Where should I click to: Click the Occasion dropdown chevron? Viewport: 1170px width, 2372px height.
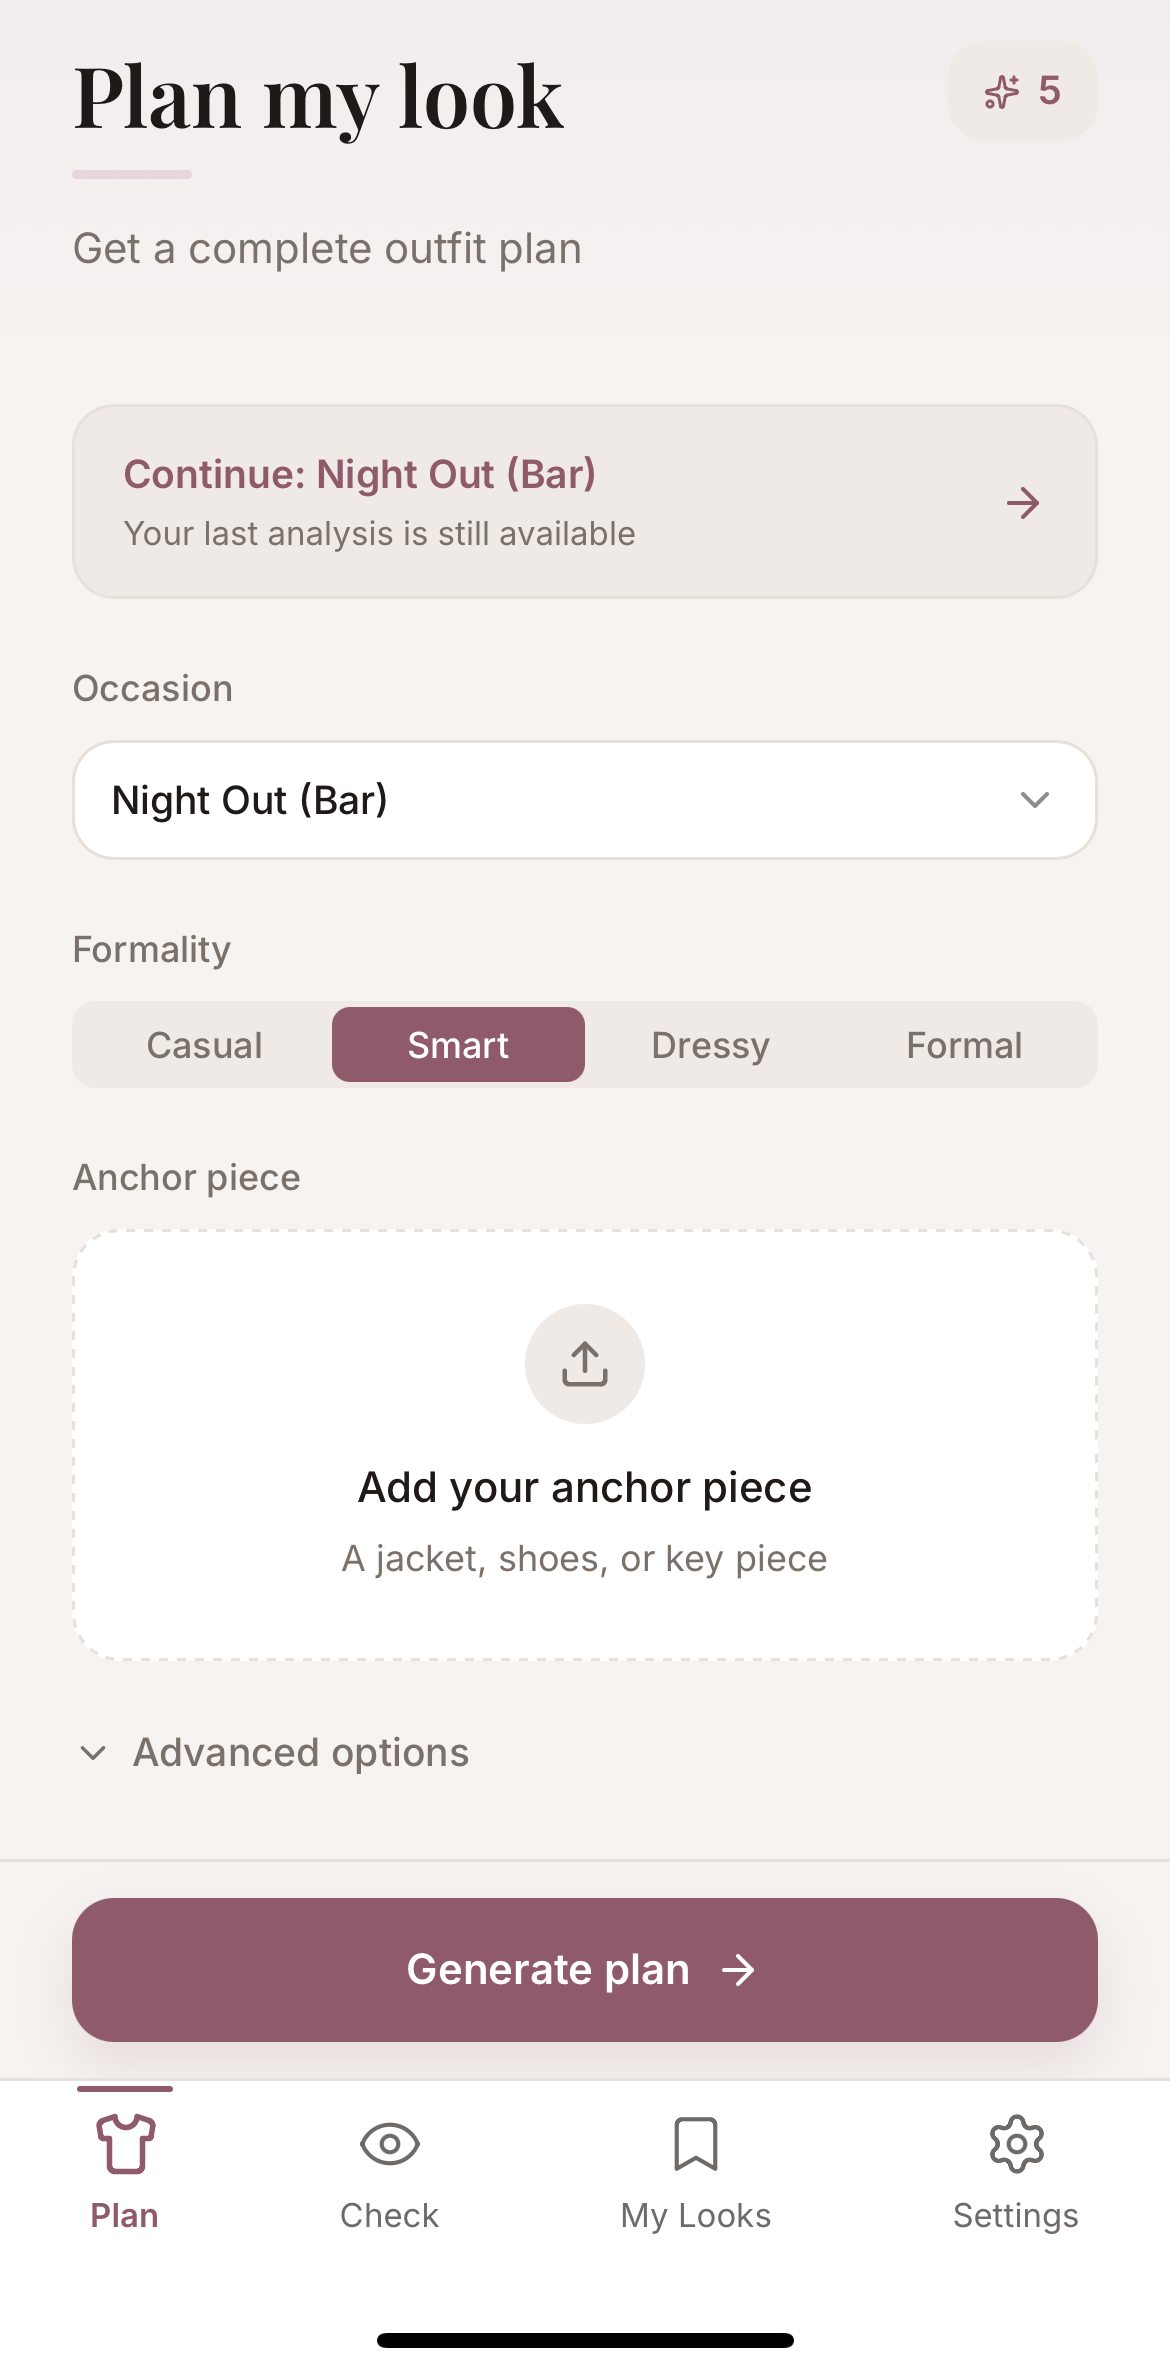click(x=1034, y=800)
